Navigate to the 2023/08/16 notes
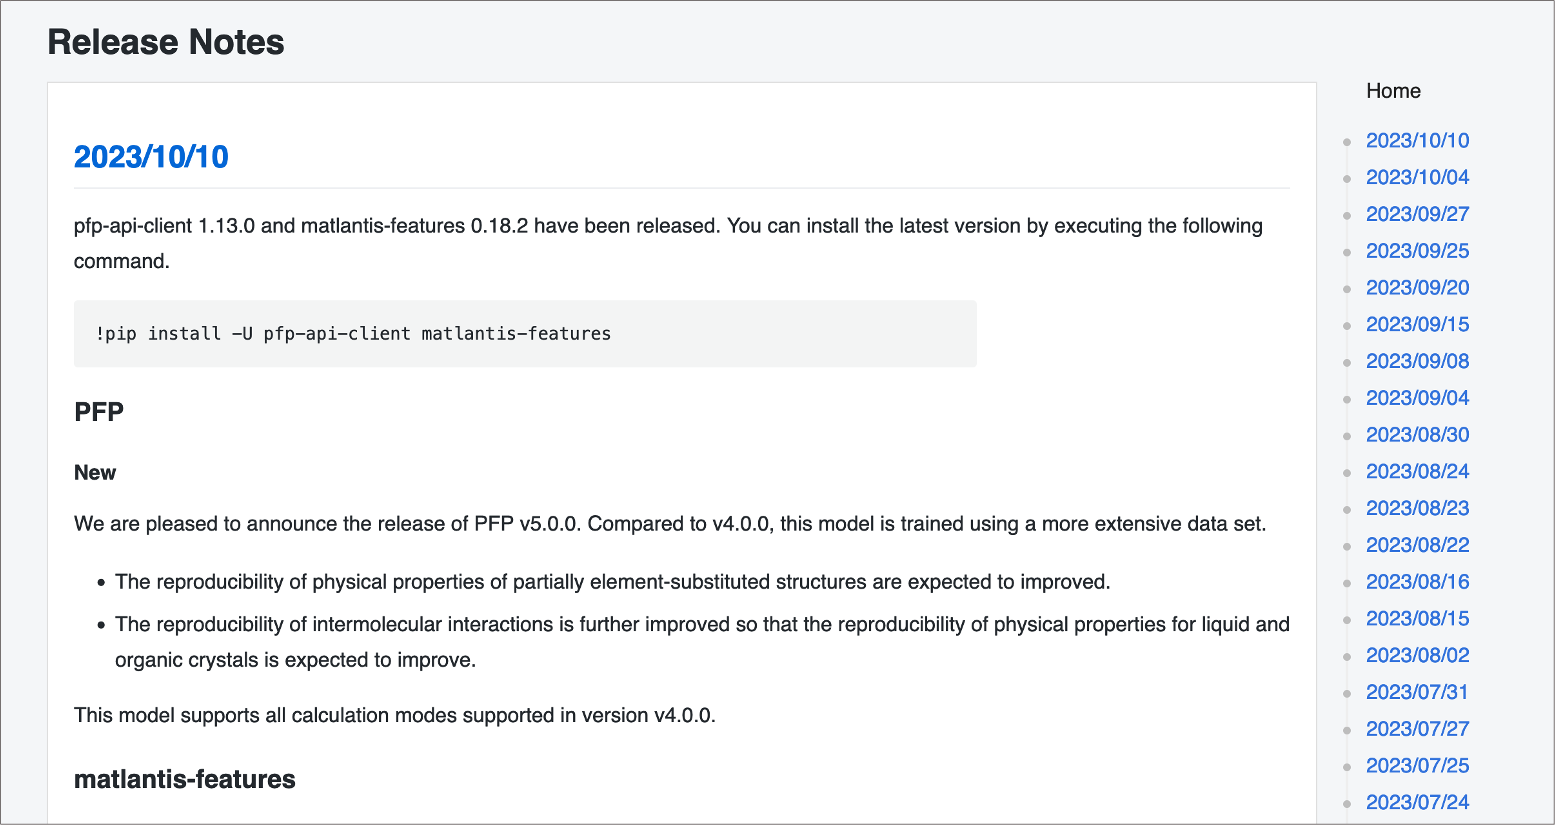Image resolution: width=1555 pixels, height=825 pixels. [x=1417, y=582]
